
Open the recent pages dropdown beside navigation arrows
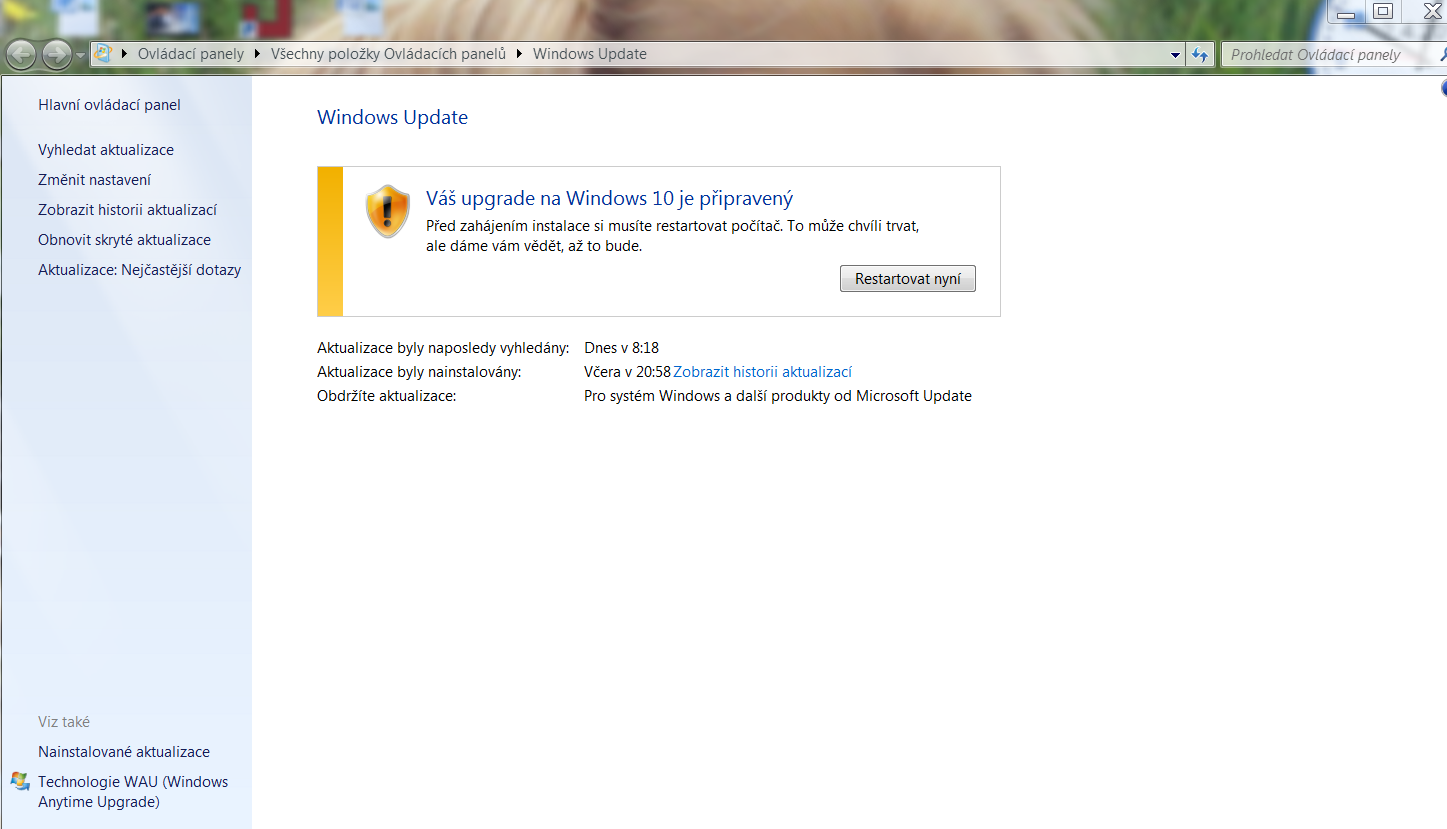click(x=80, y=55)
